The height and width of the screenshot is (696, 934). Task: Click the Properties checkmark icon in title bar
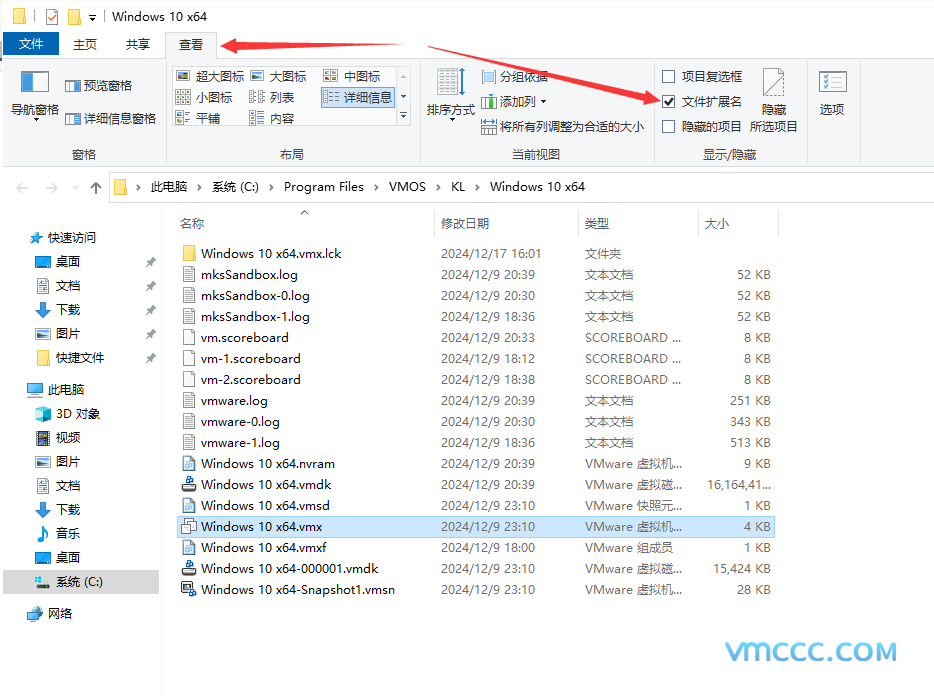52,17
